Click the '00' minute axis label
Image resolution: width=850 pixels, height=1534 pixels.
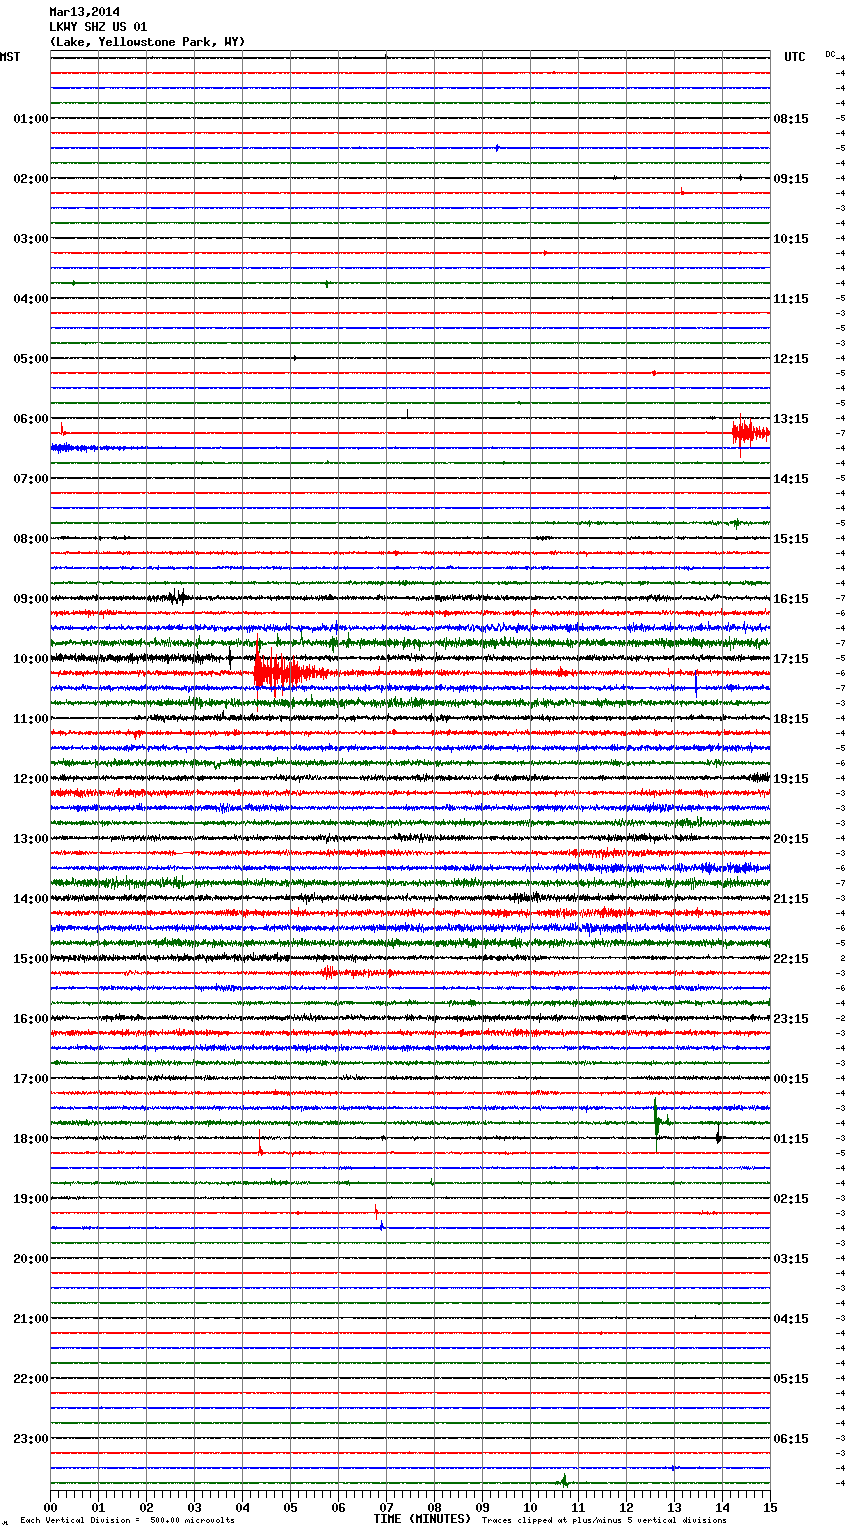point(50,1507)
